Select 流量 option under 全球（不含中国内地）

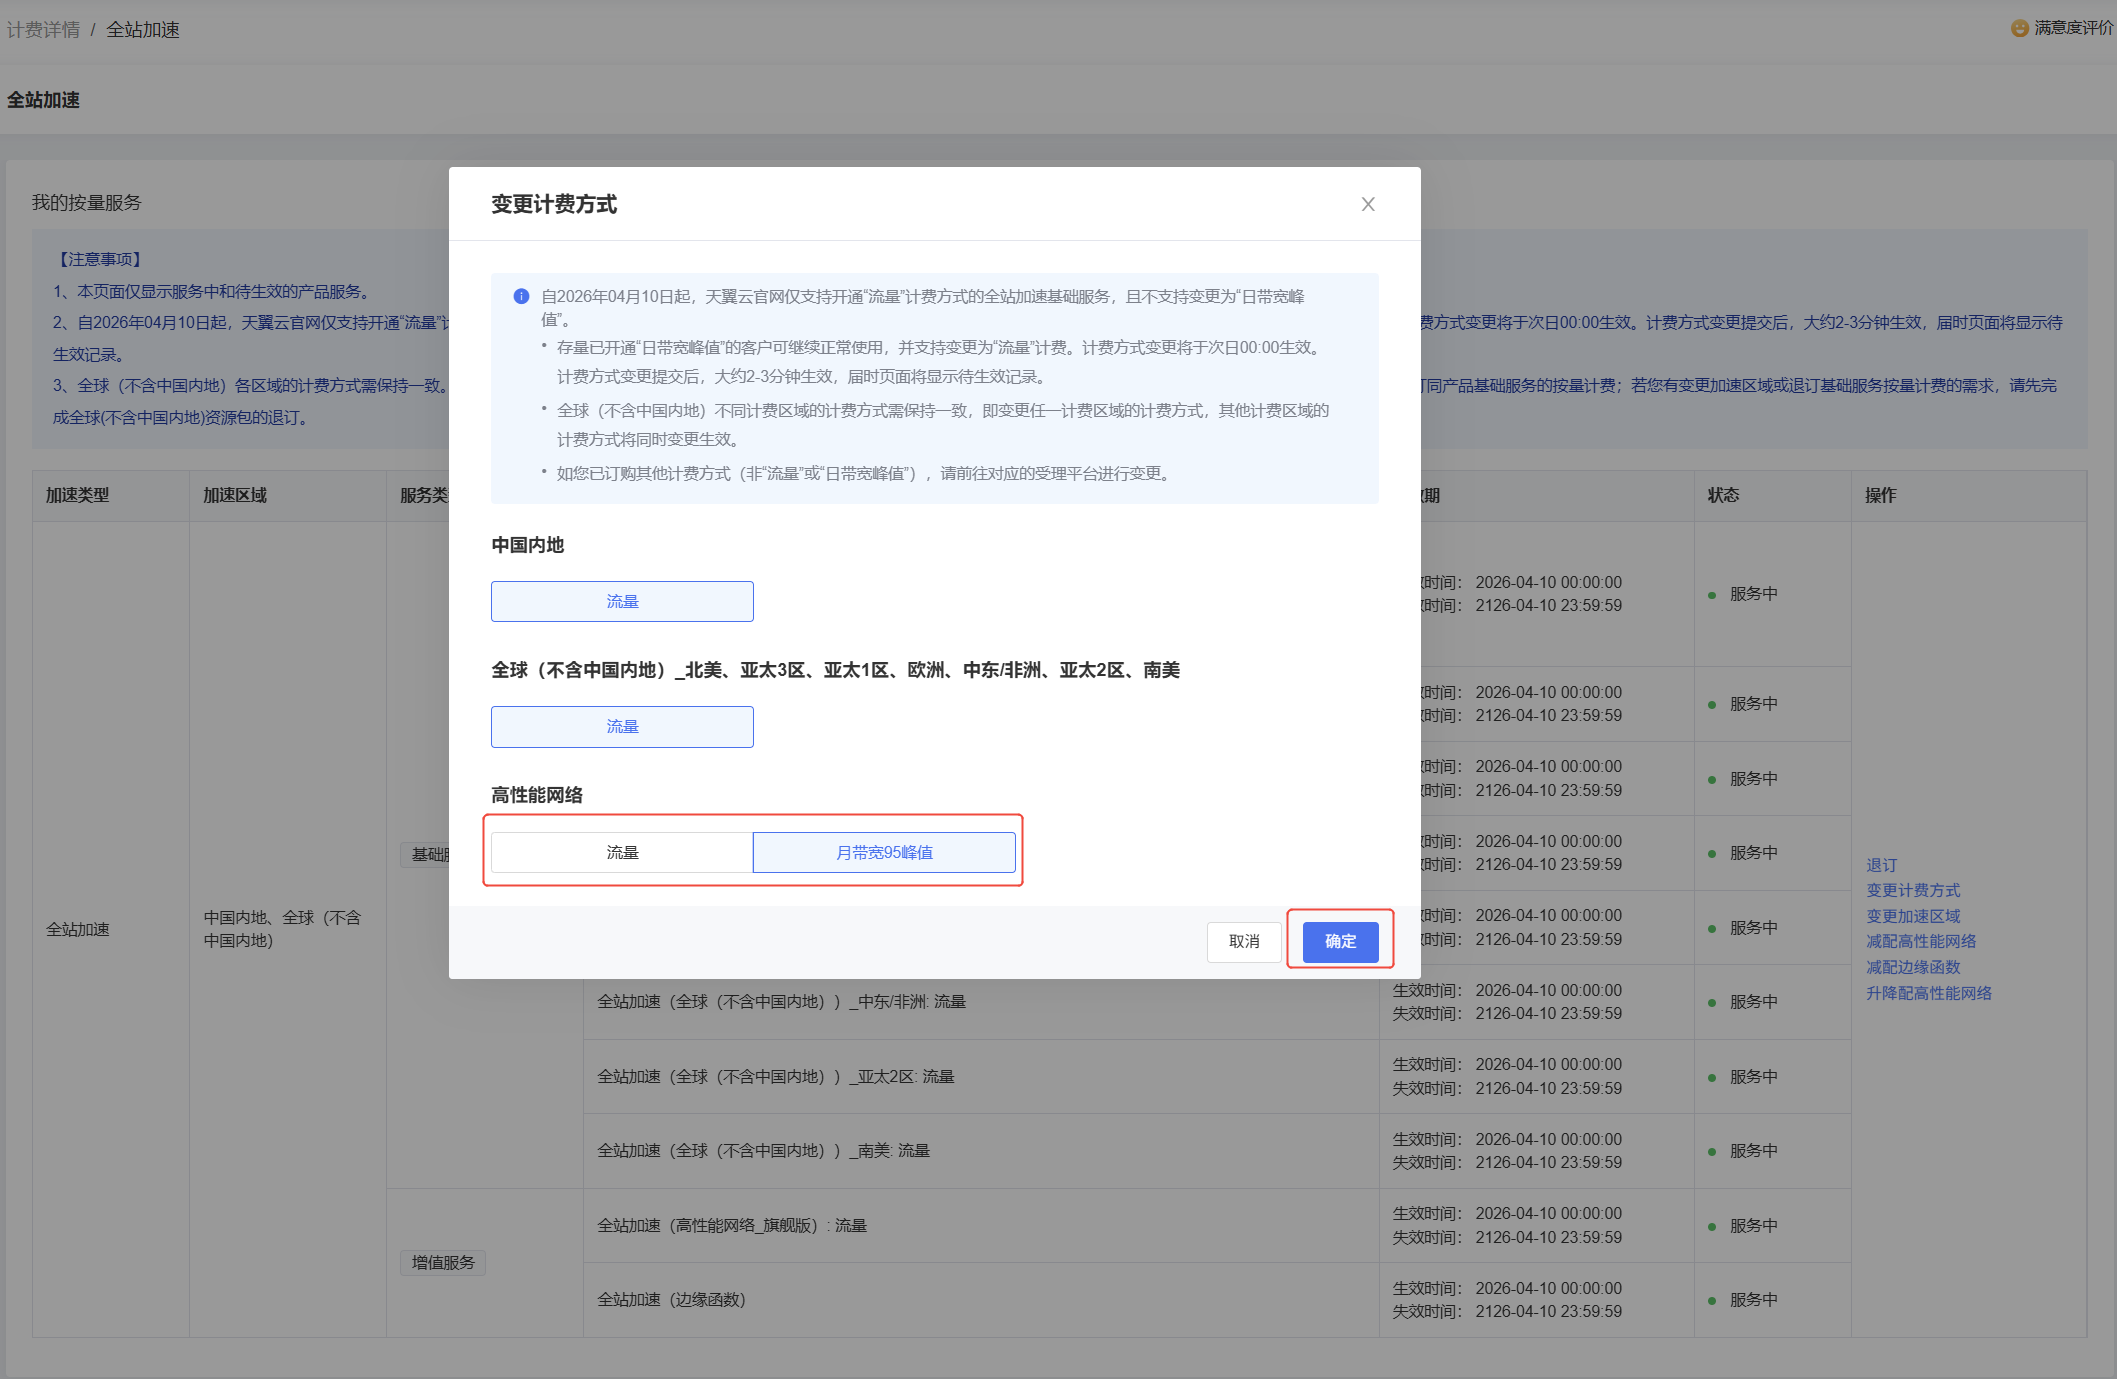click(622, 726)
